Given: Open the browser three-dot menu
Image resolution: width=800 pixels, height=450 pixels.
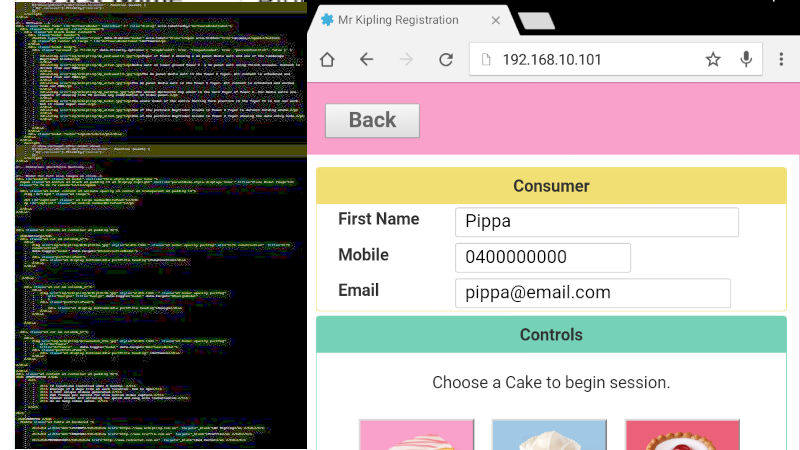Looking at the screenshot, I should click(x=781, y=60).
